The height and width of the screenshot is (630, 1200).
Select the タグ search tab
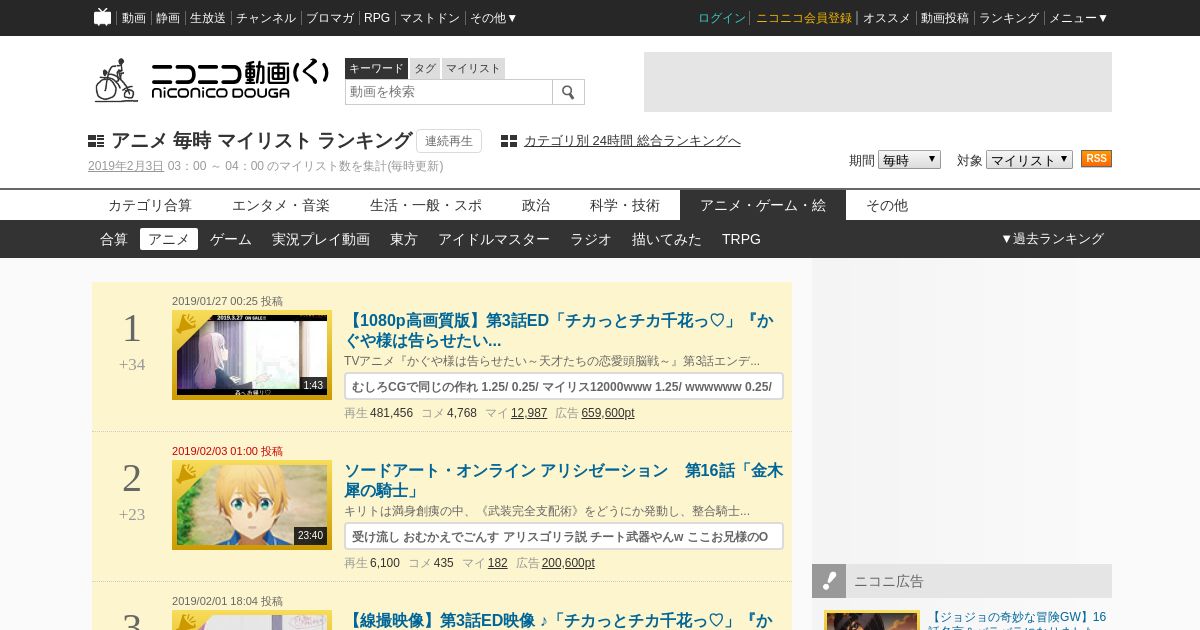pos(425,68)
